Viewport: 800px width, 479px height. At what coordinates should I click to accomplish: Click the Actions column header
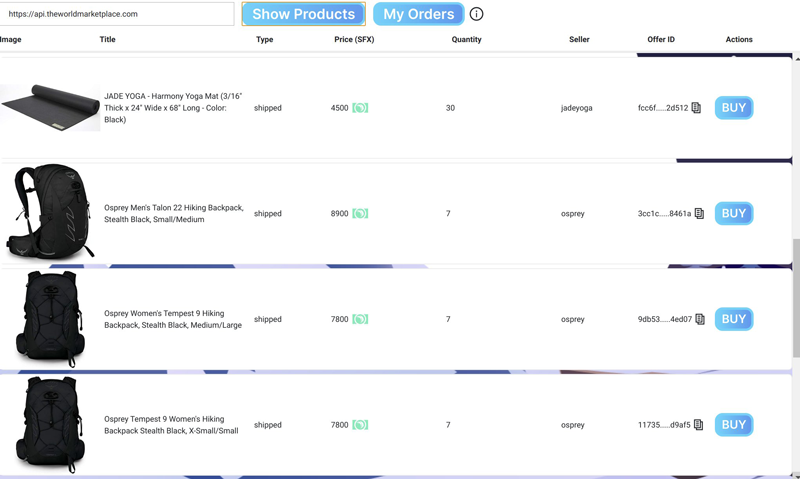coord(739,39)
